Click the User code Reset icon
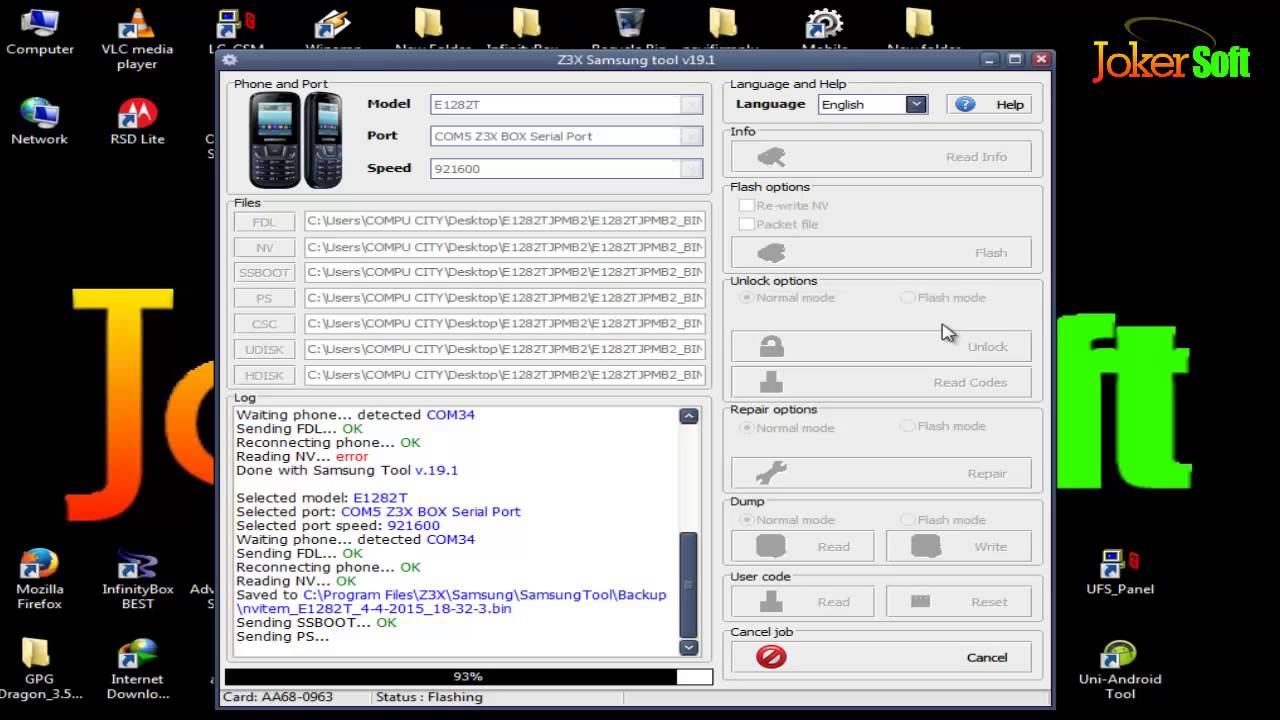The width and height of the screenshot is (1280, 720). pyautogui.click(x=921, y=601)
